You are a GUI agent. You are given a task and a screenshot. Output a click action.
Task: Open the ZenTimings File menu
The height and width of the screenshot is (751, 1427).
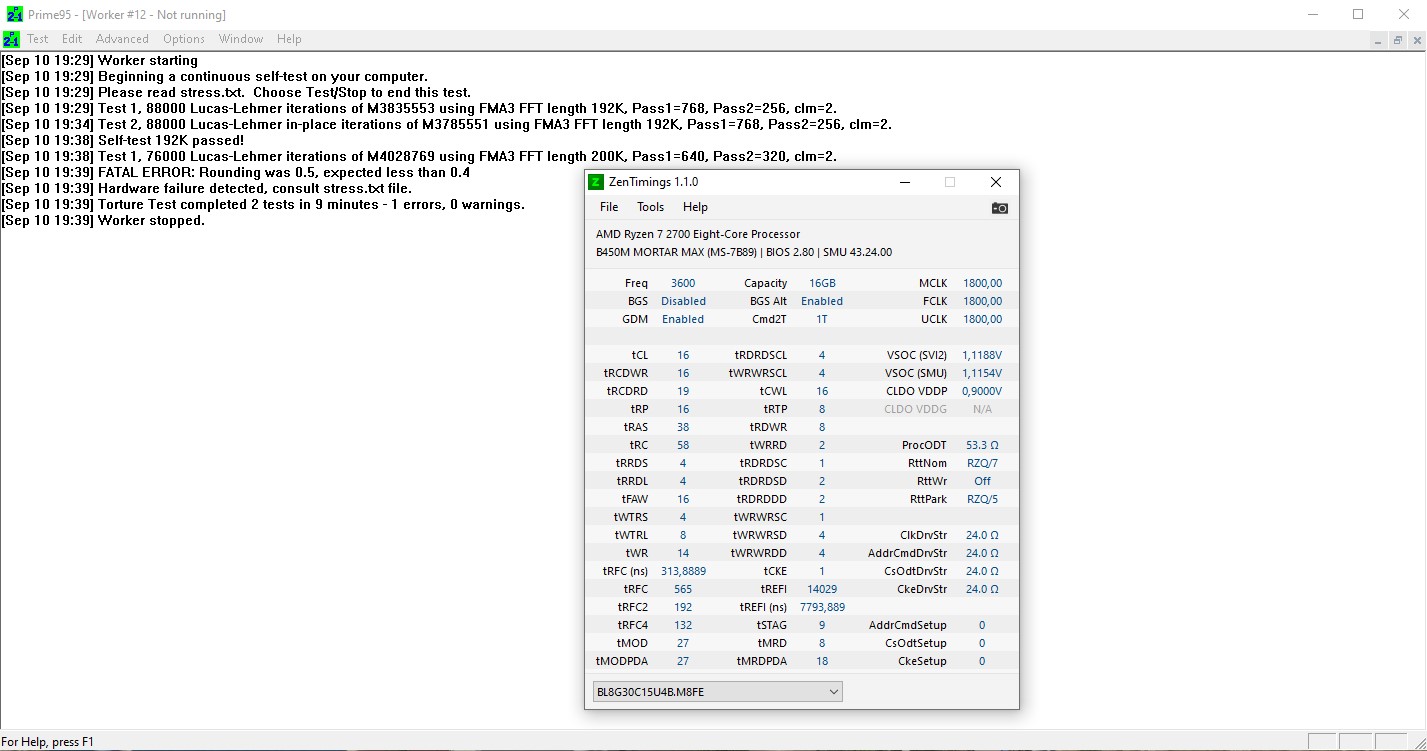[609, 207]
